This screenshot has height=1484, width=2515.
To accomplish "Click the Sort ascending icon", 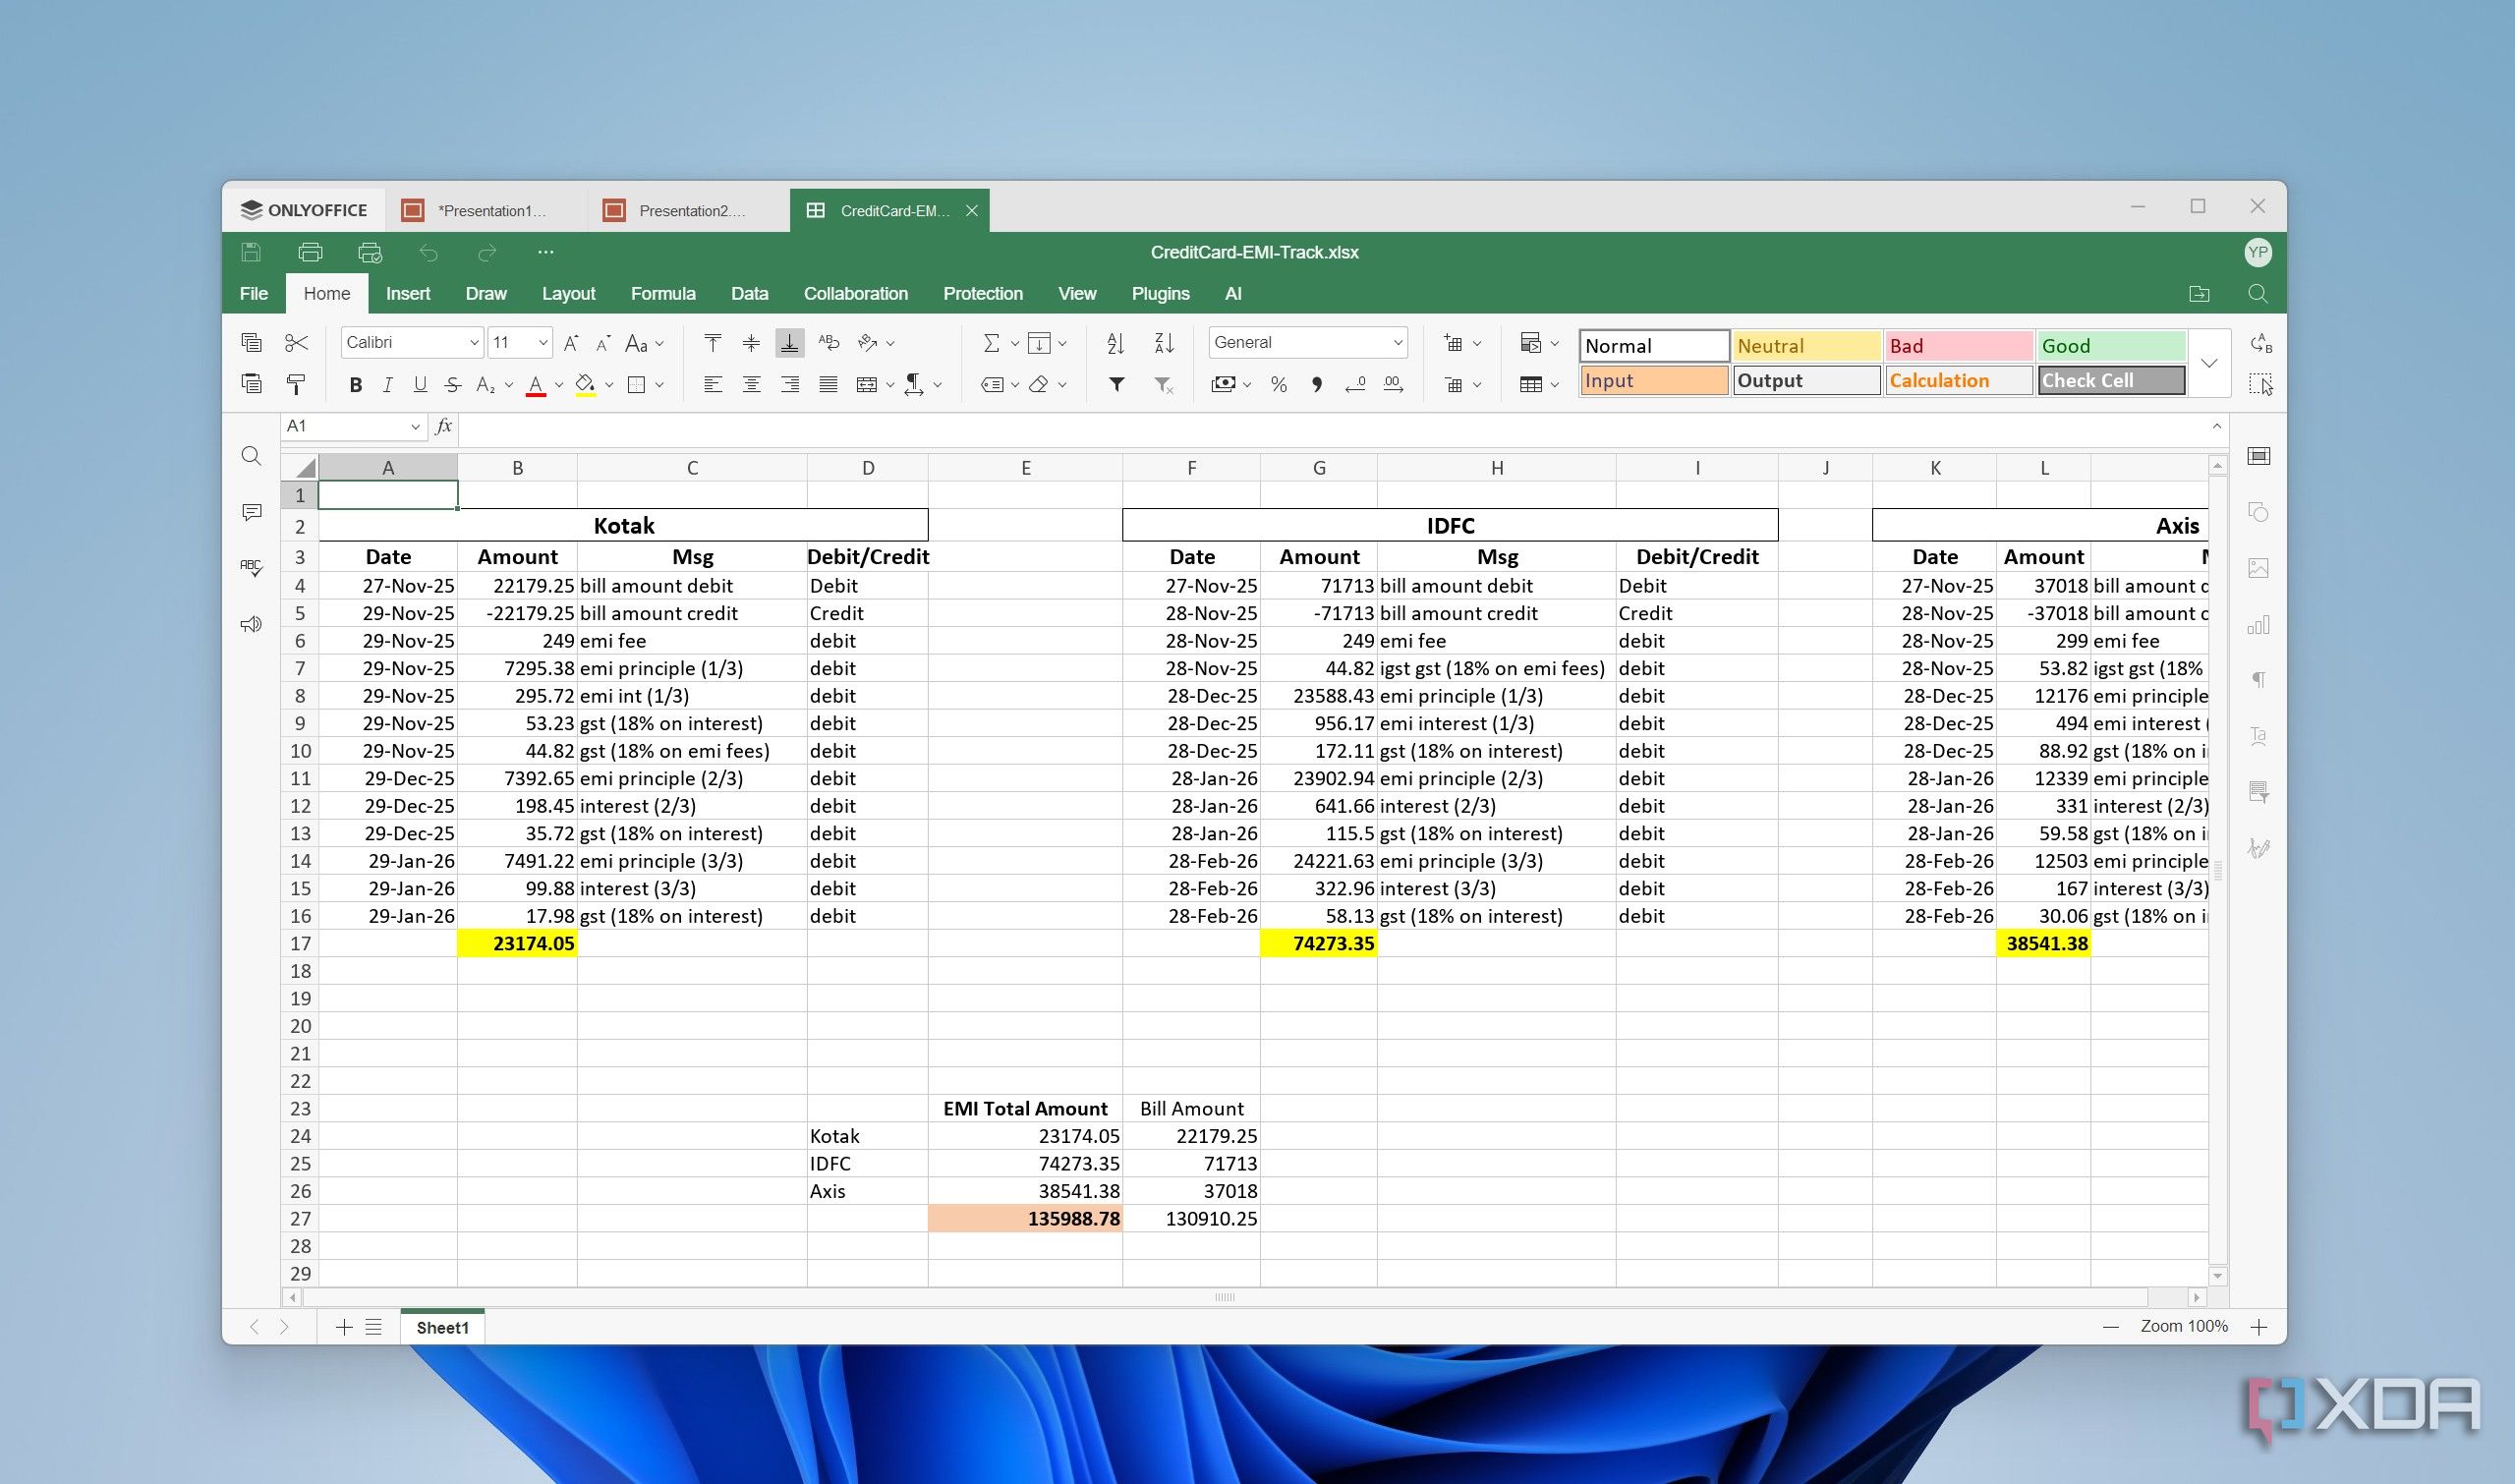I will 1116,343.
